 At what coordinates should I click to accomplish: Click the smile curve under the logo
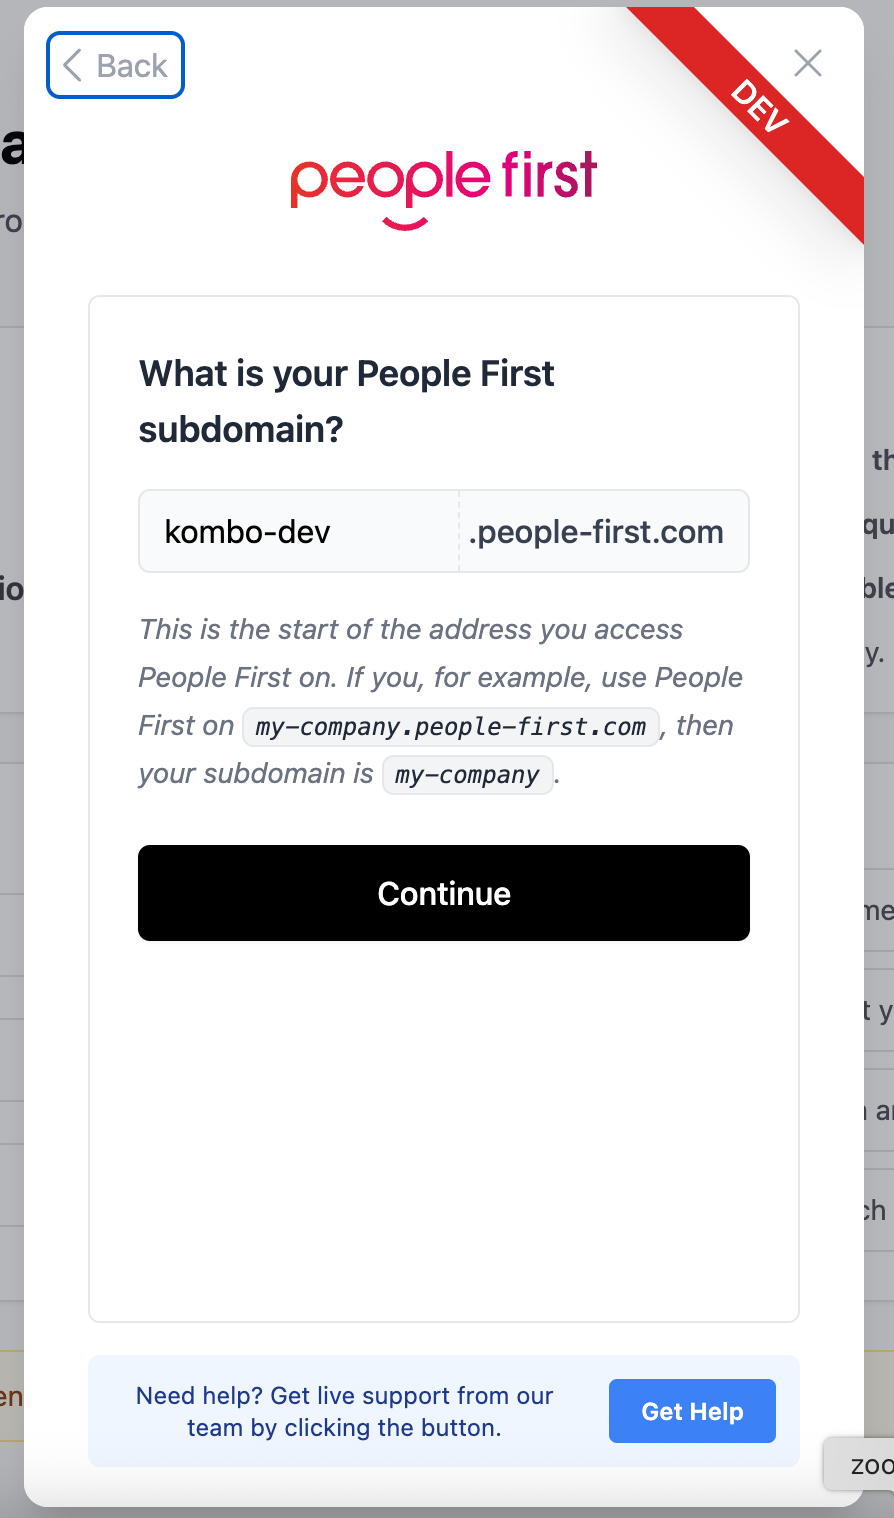[x=404, y=222]
